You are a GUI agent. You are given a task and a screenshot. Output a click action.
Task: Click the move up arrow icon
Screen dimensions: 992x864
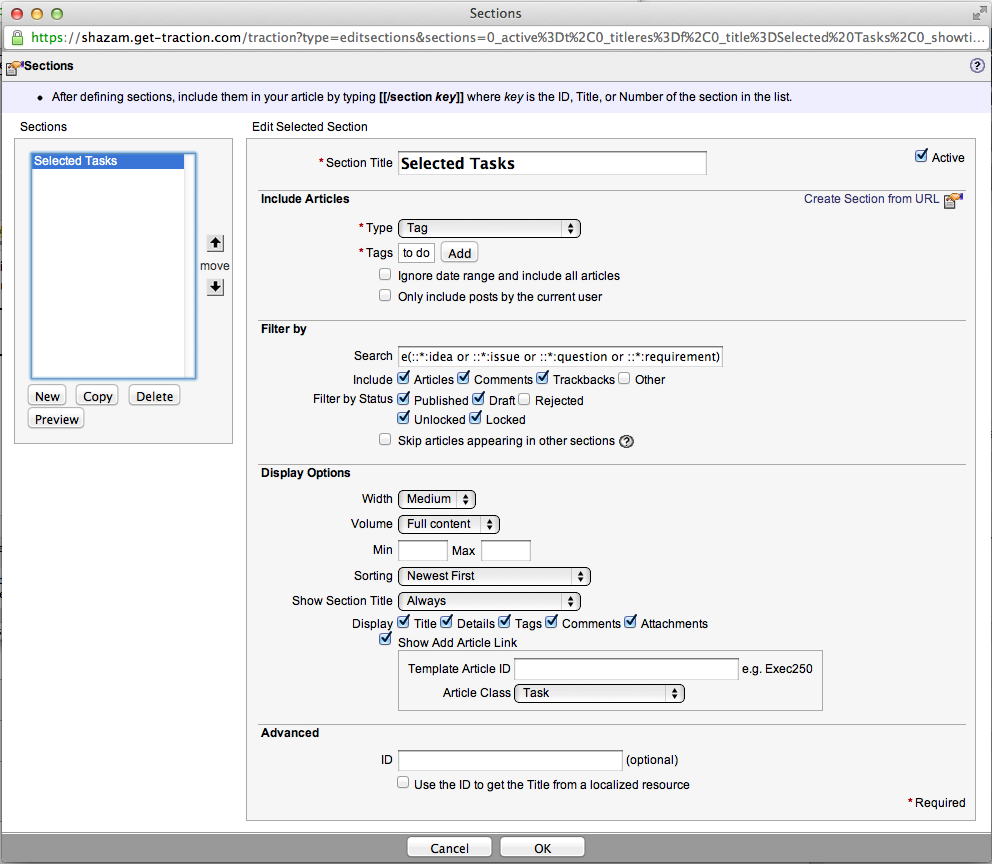pyautogui.click(x=215, y=243)
